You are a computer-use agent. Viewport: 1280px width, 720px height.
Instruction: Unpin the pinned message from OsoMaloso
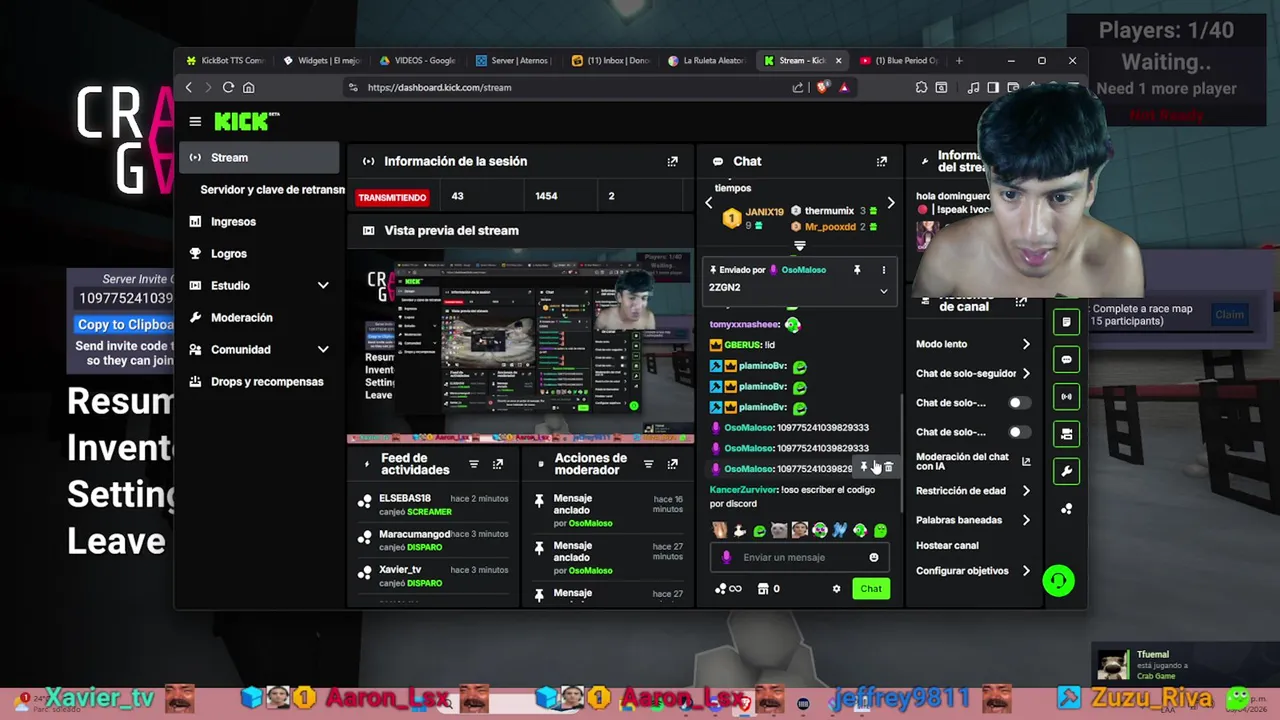857,270
